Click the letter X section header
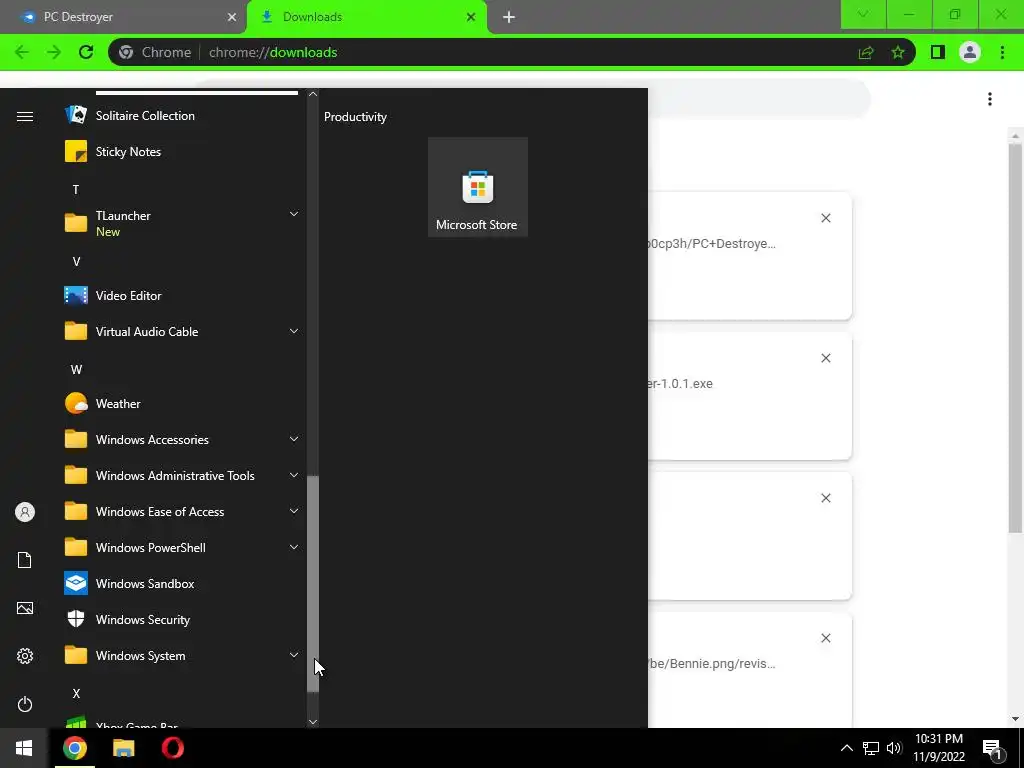The image size is (1024, 768). click(76, 694)
